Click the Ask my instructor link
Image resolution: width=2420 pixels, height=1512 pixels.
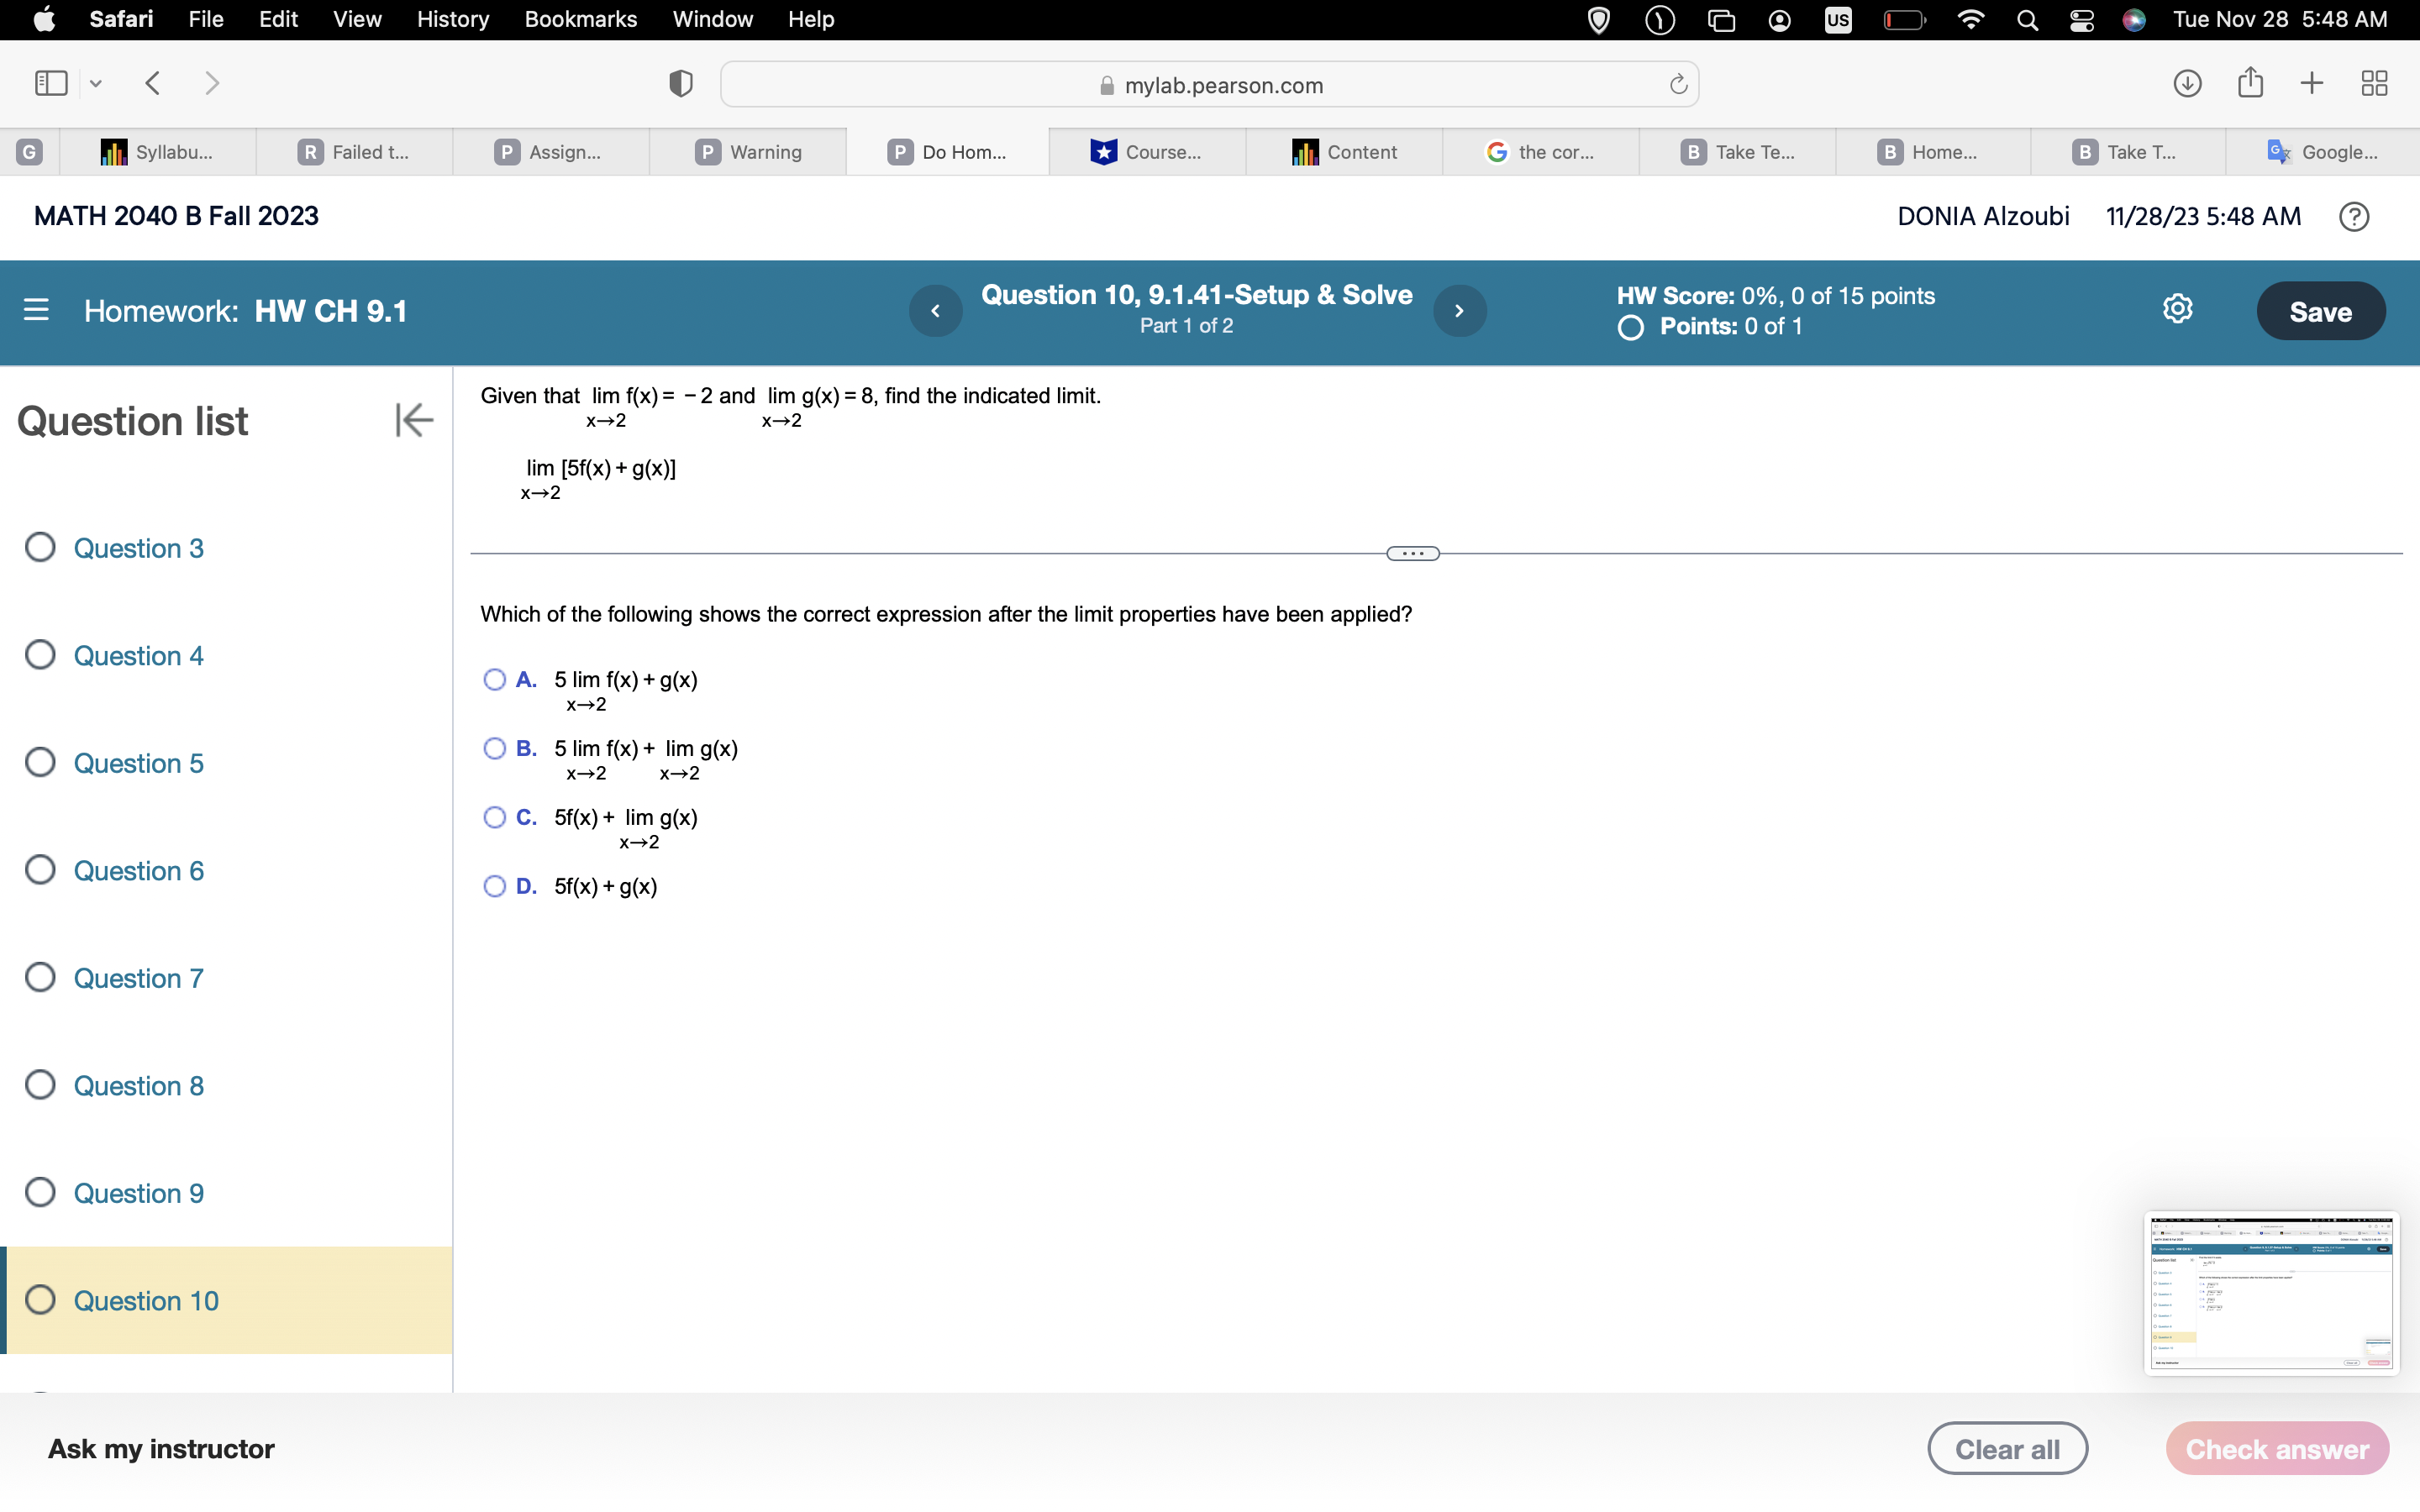pyautogui.click(x=161, y=1447)
